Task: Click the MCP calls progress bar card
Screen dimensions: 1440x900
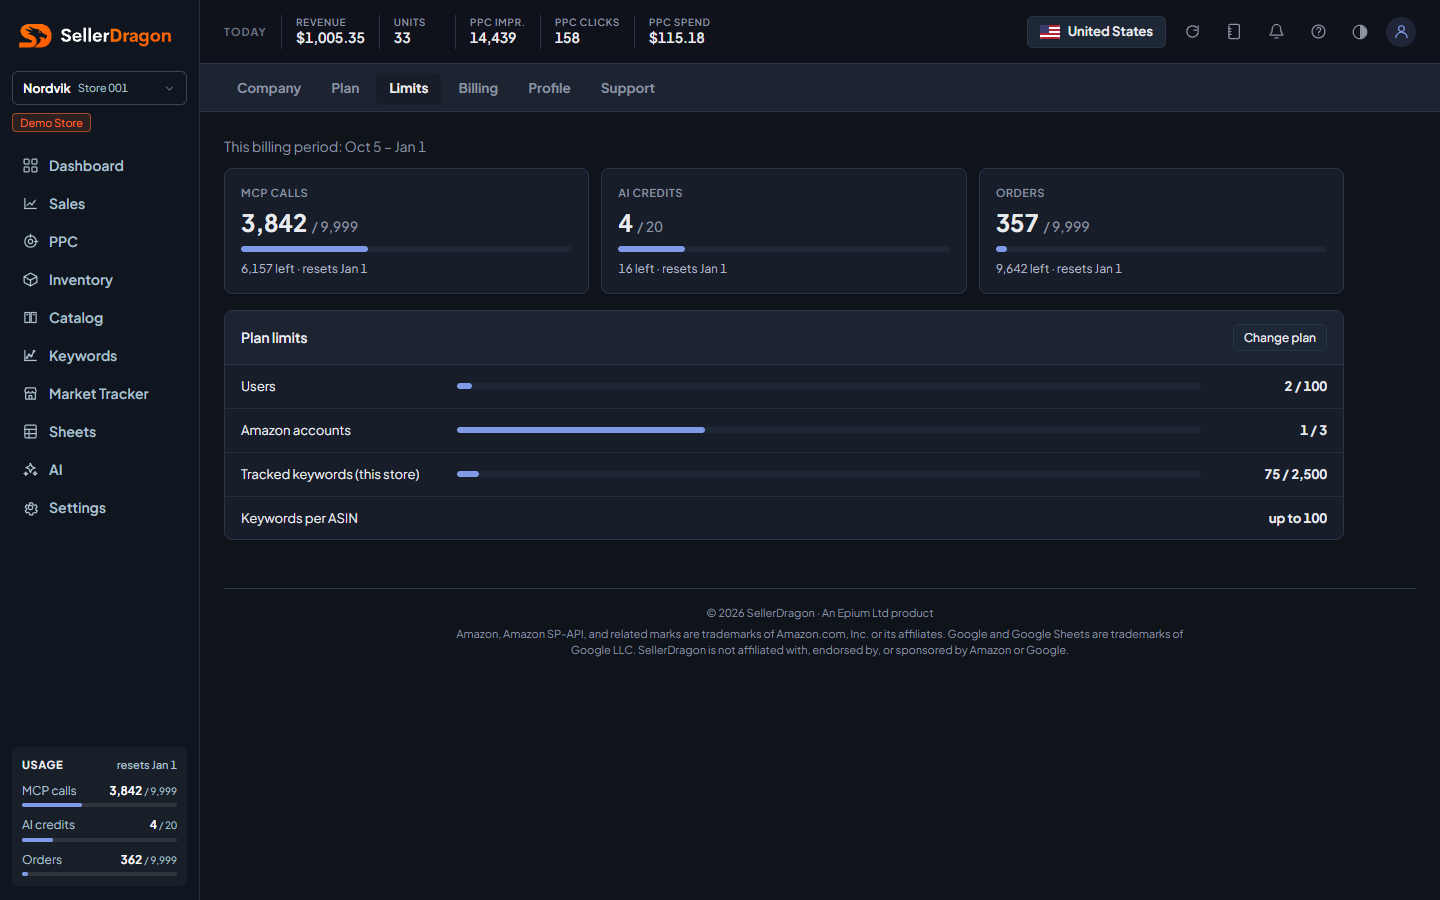Action: coord(406,231)
